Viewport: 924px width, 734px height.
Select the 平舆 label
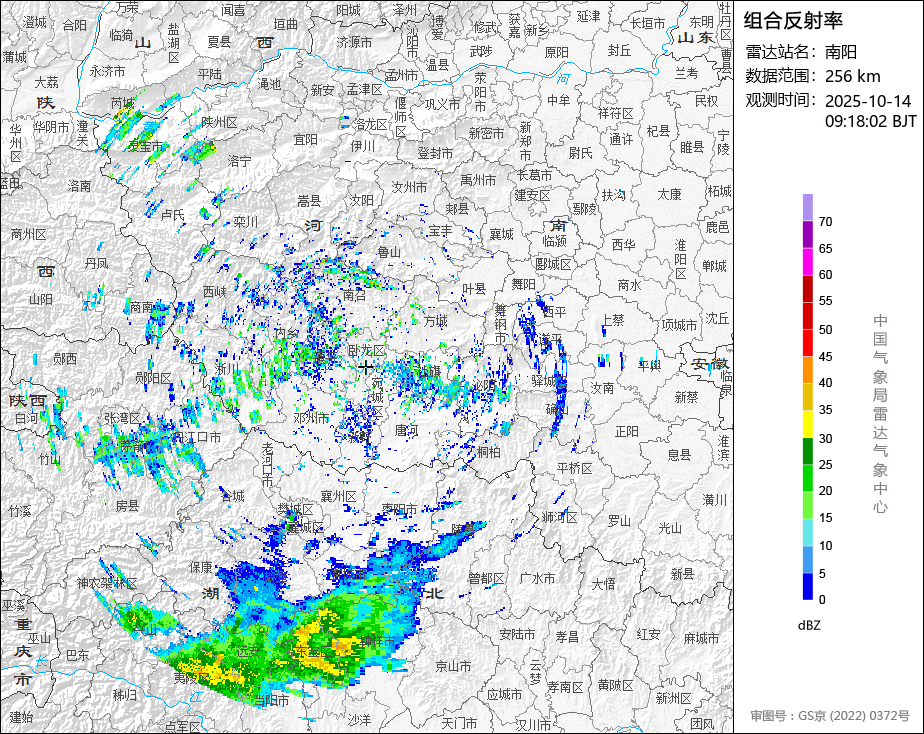(x=650, y=366)
